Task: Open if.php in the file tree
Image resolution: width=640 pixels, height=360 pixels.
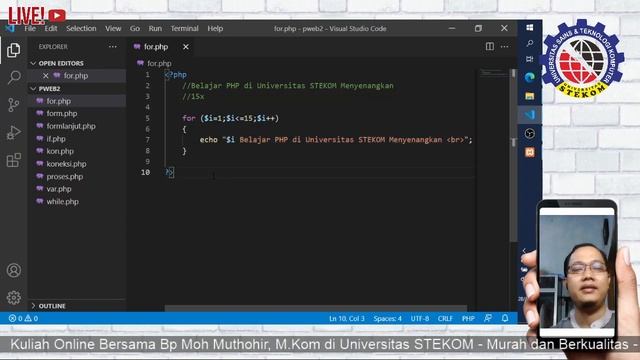Action: point(77,139)
